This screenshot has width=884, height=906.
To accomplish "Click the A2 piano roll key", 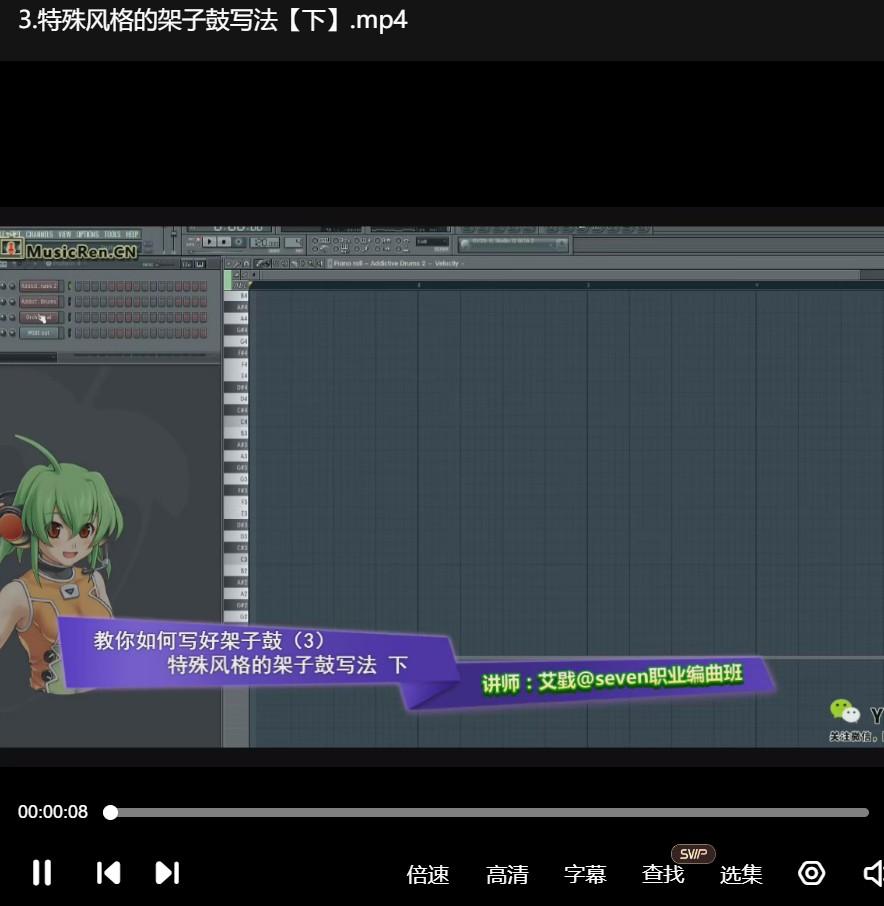I will (236, 593).
